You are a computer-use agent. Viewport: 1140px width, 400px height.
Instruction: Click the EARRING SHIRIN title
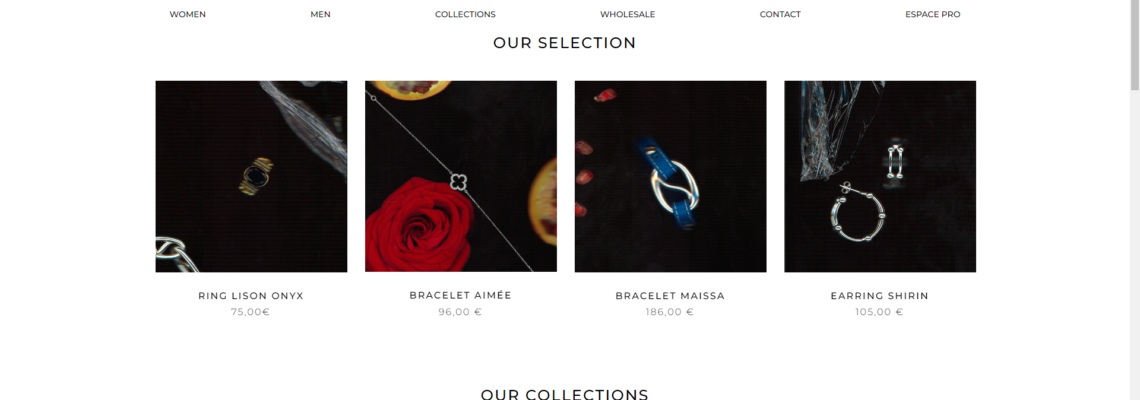(x=880, y=296)
